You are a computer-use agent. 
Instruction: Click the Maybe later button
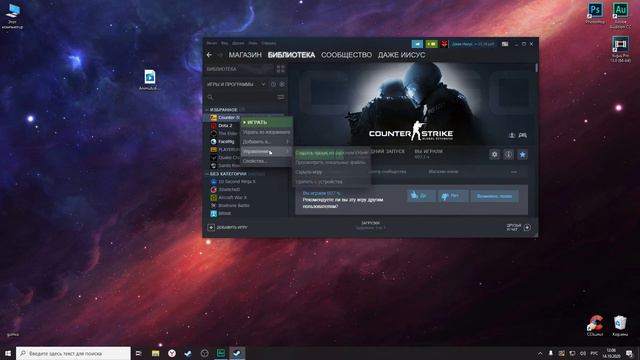[x=494, y=196]
